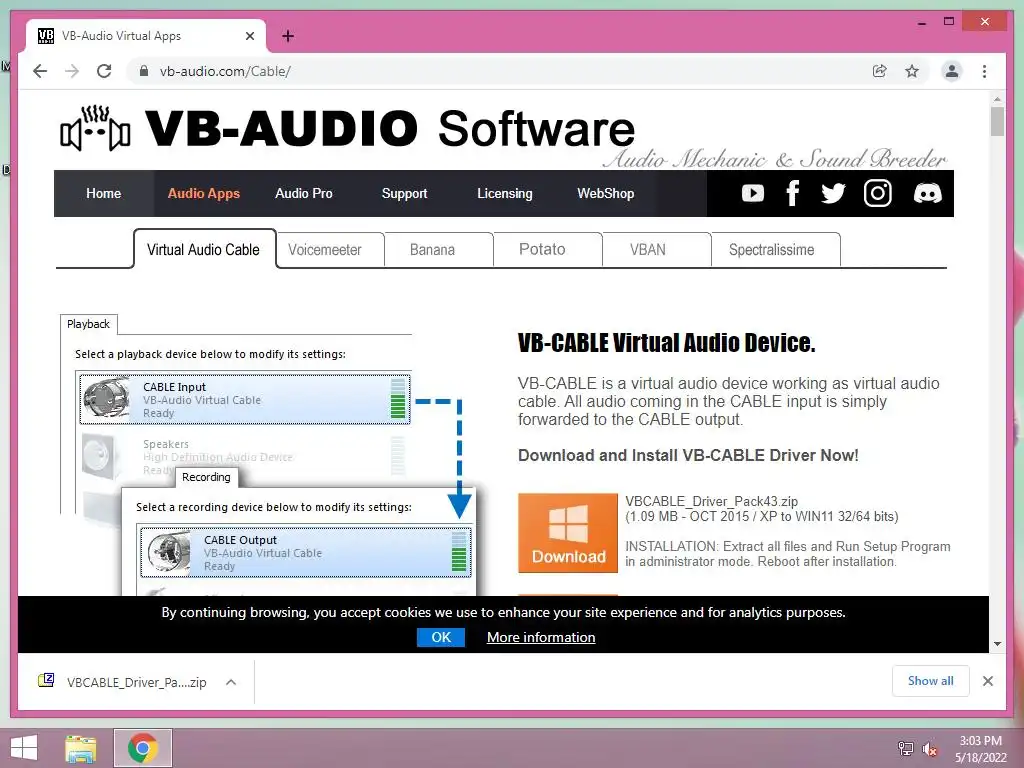Reload the vb-audio.com page

click(104, 71)
